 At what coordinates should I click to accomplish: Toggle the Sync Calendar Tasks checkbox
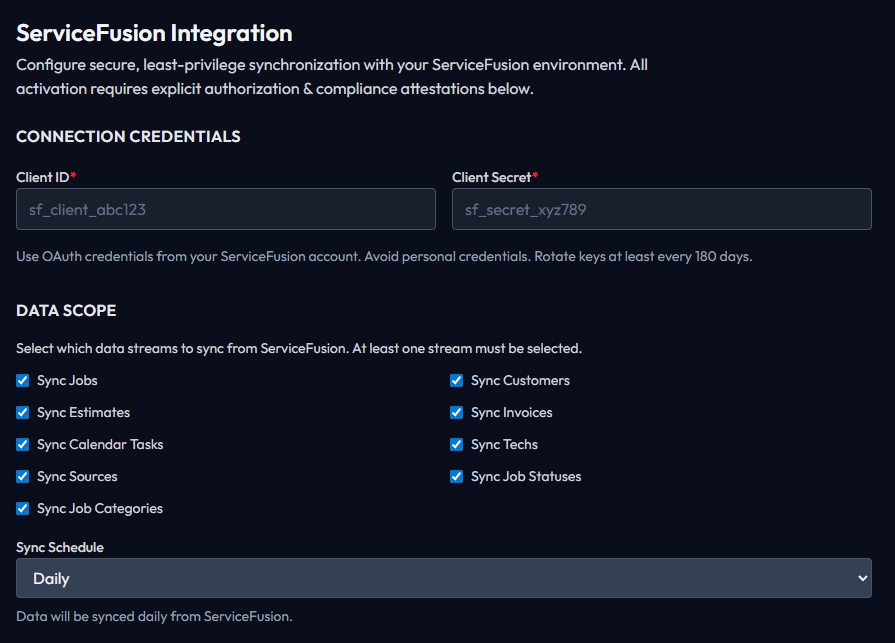(x=22, y=444)
